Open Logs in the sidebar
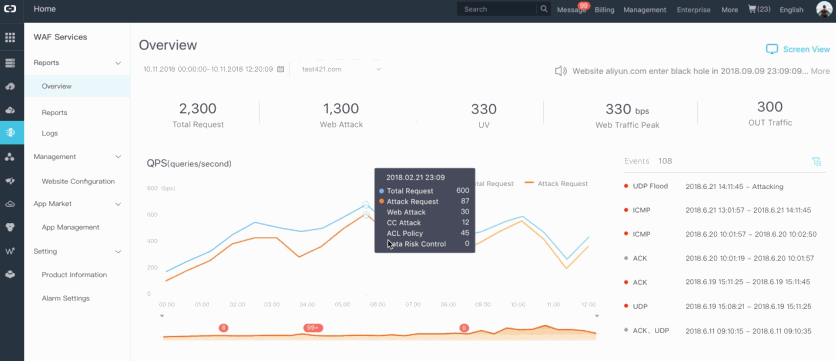This screenshot has height=361, width=836. 50,133
